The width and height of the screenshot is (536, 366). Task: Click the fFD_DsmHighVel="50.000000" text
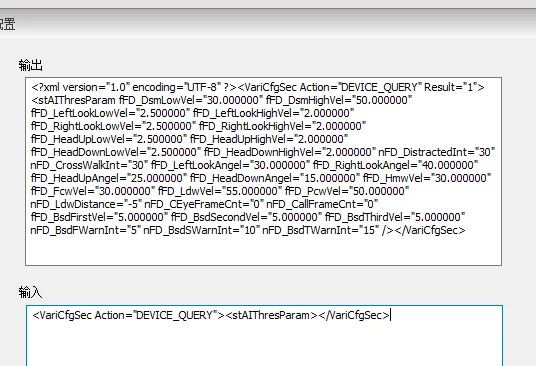(339, 100)
